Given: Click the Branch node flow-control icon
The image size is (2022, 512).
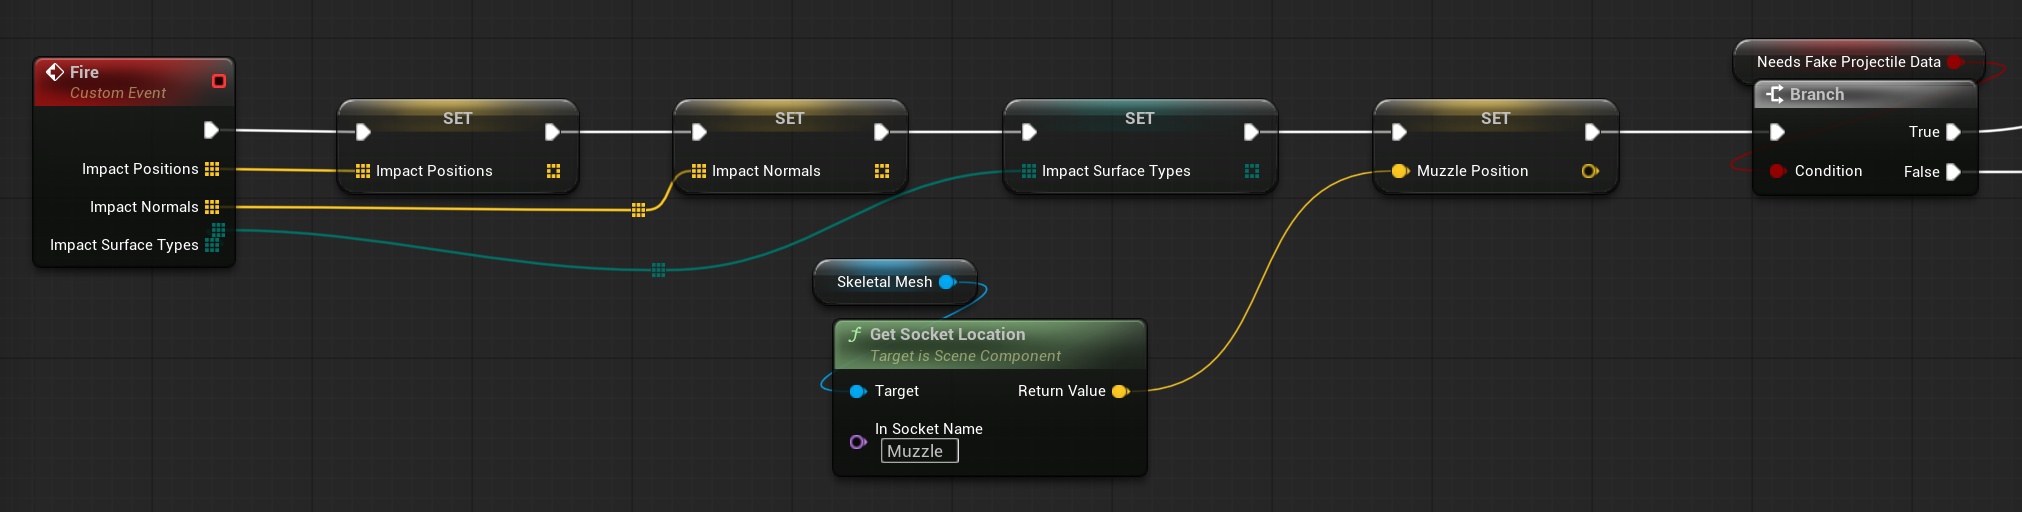Looking at the screenshot, I should click(1775, 94).
